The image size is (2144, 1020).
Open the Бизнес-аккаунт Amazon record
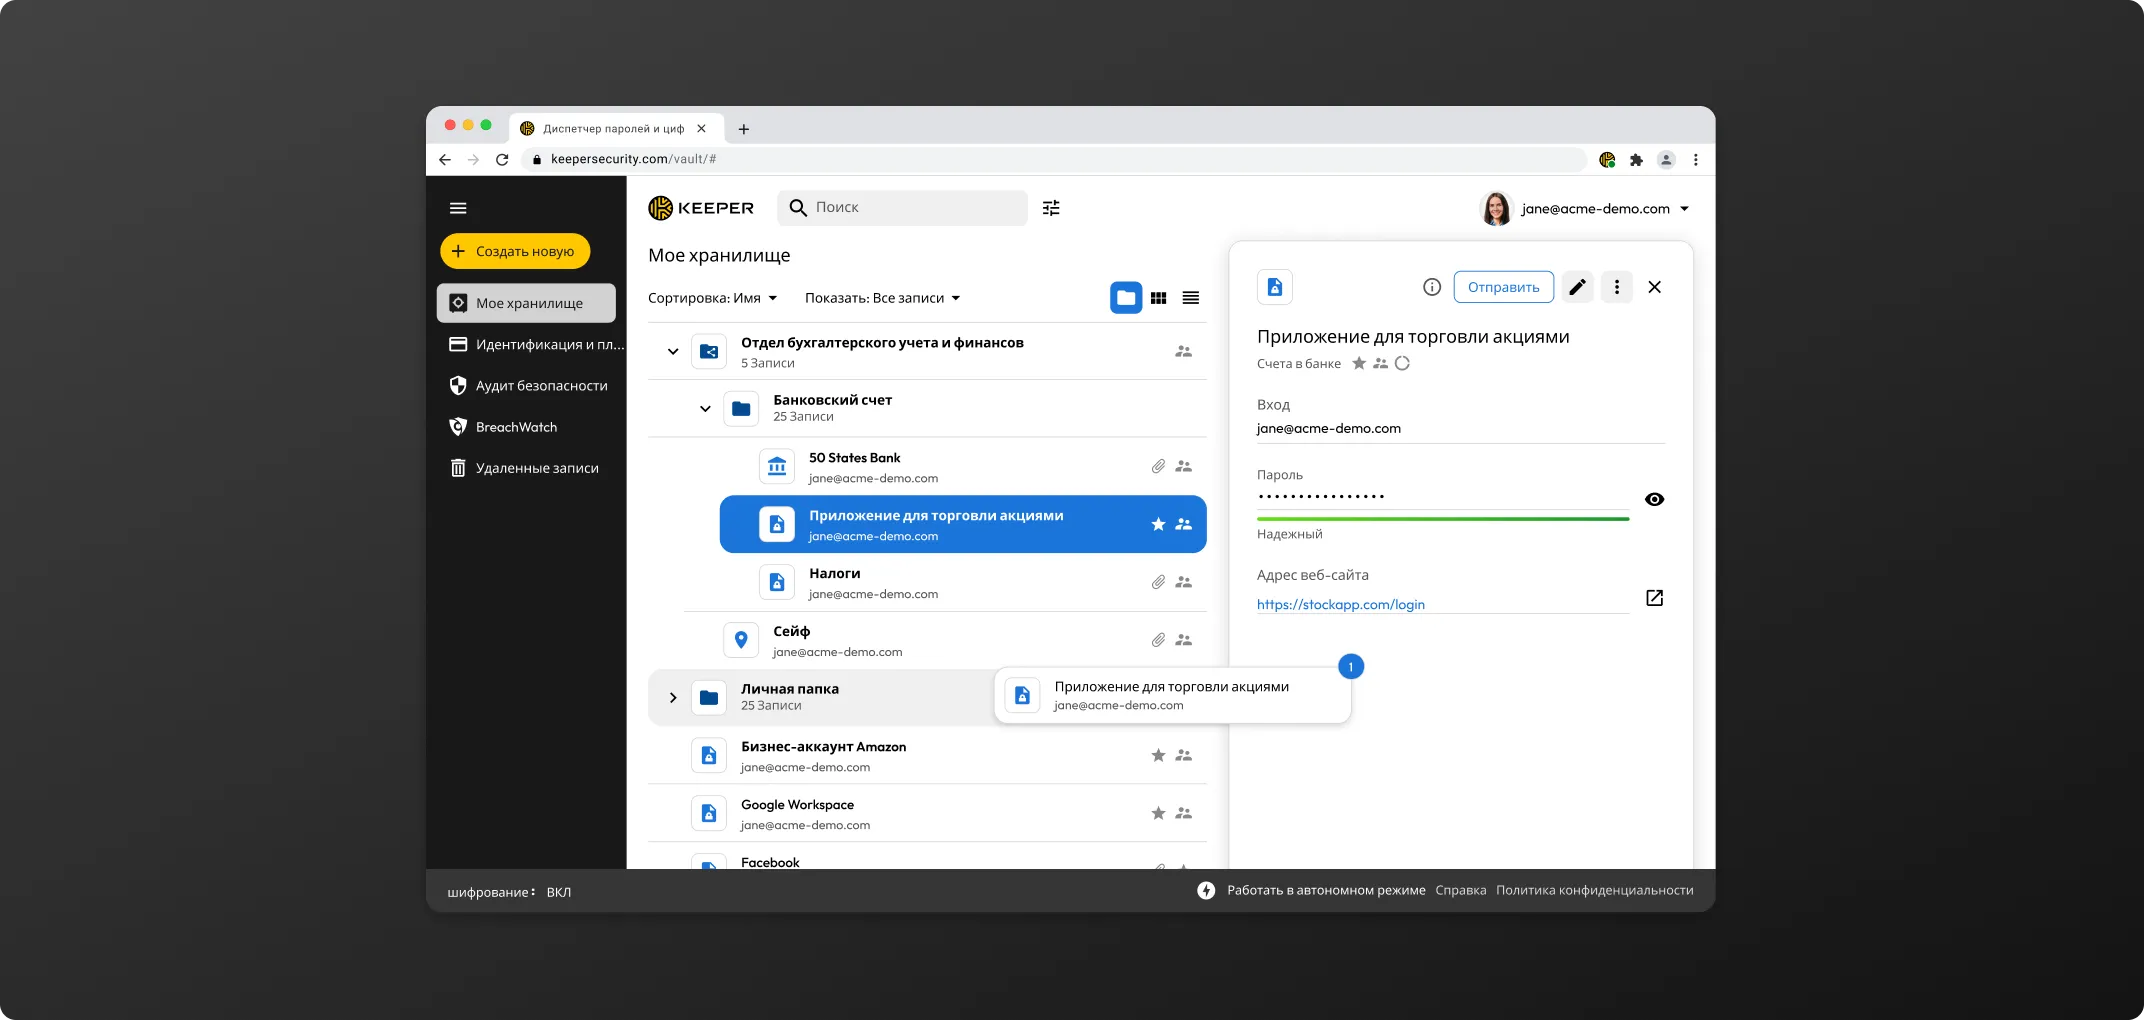tap(927, 756)
